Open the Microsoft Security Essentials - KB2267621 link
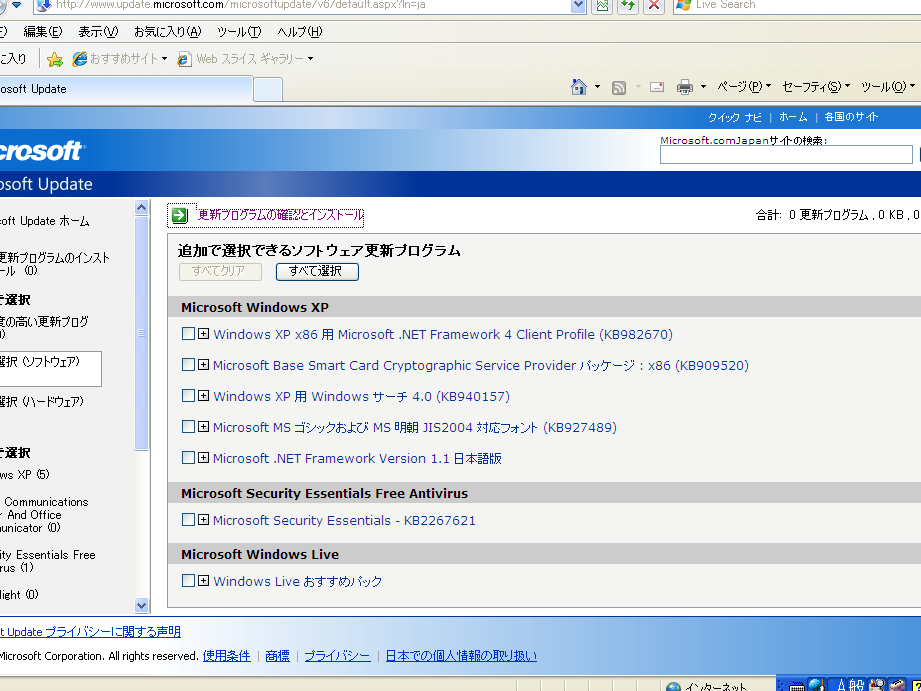 (x=344, y=520)
